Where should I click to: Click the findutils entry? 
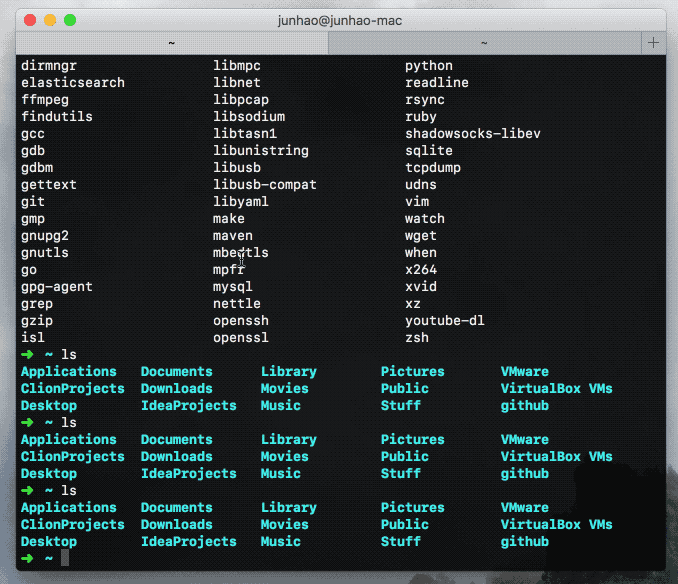[57, 117]
